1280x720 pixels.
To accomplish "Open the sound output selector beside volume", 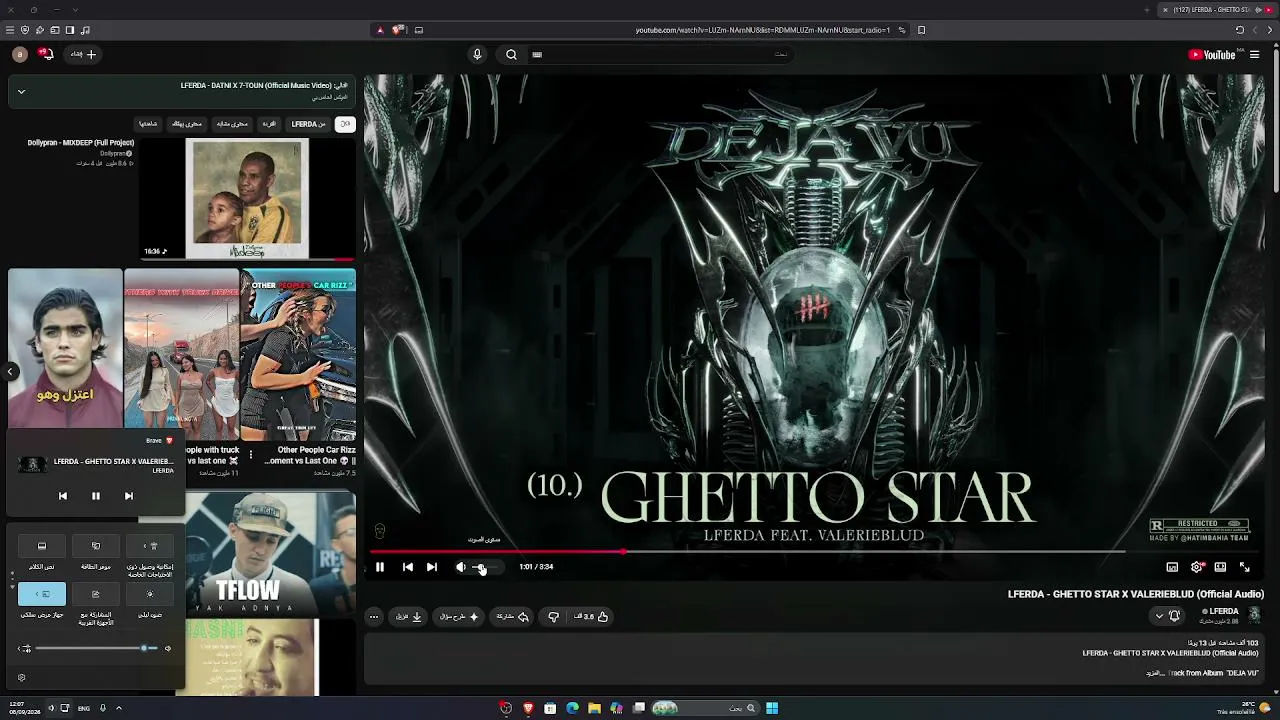I will [x=25, y=649].
